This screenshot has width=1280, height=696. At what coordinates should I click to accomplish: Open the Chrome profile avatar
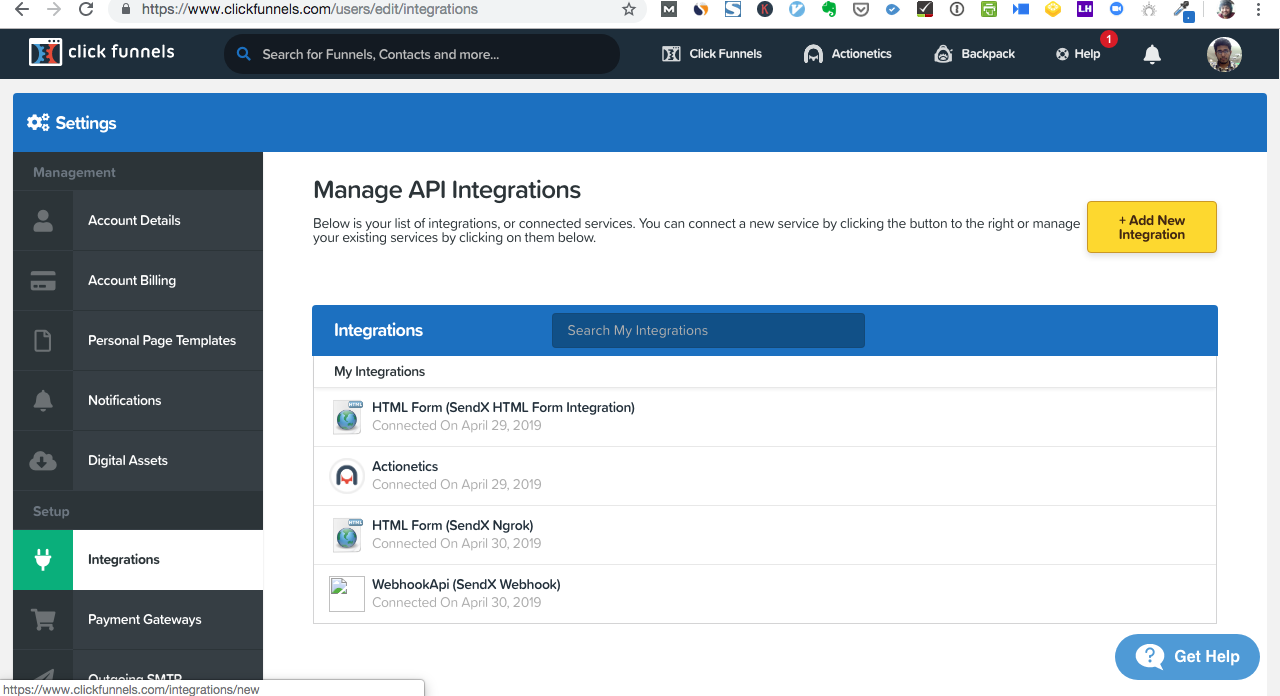tap(1226, 9)
